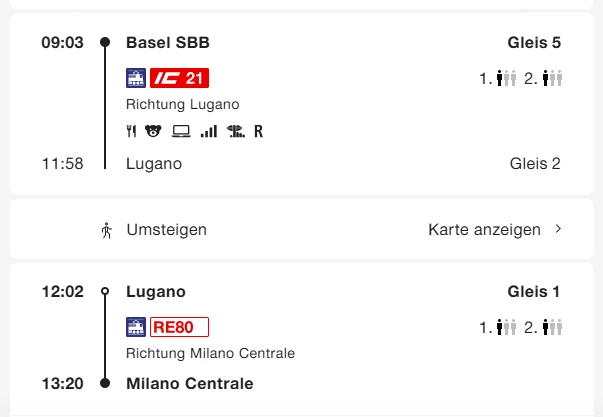Click the mobile signal bars icon
The image size is (603, 417).
[x=208, y=131]
